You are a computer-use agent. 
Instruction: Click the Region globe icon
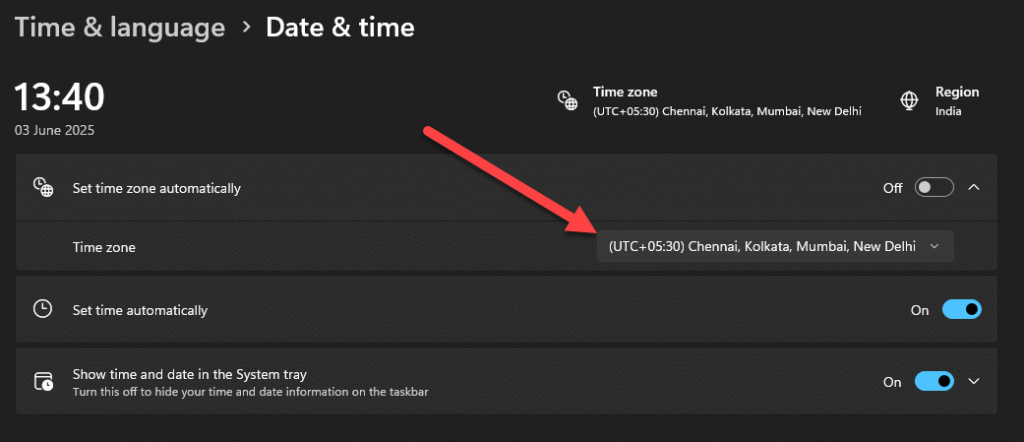908,101
